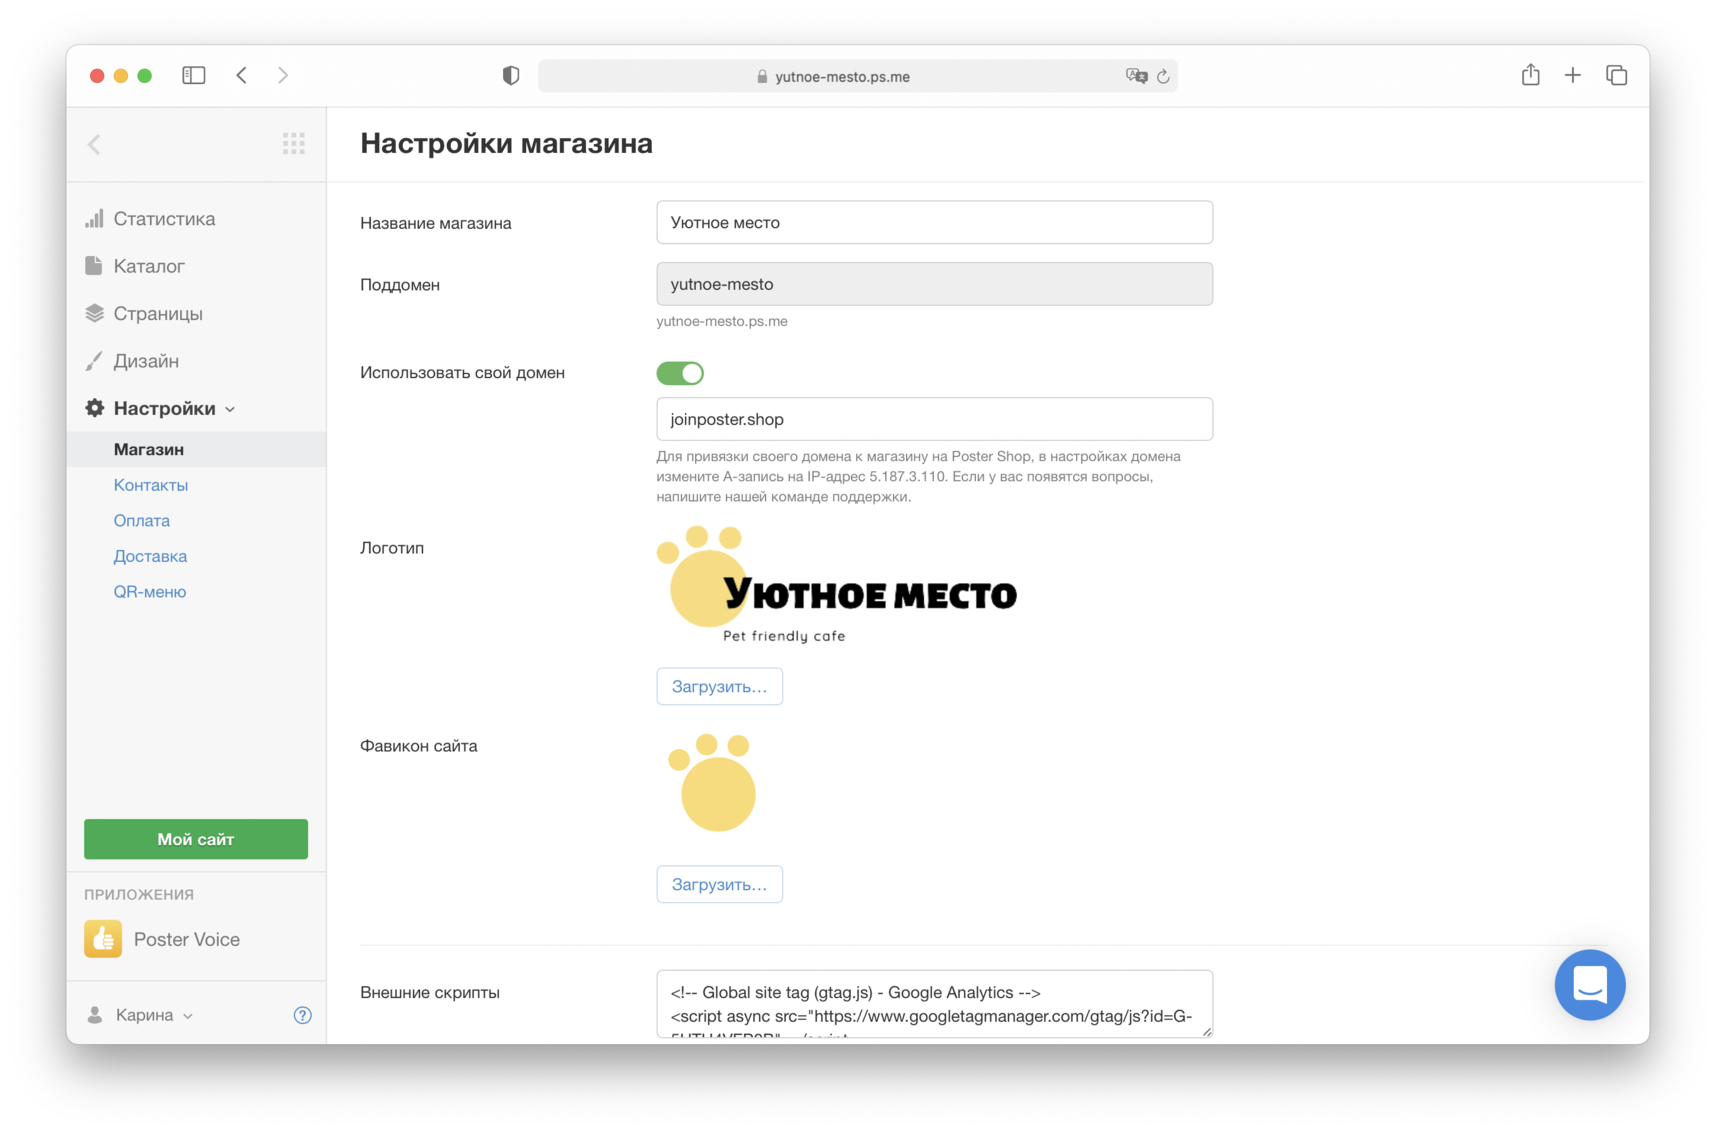
Task: Open Страницы section
Action: [158, 313]
